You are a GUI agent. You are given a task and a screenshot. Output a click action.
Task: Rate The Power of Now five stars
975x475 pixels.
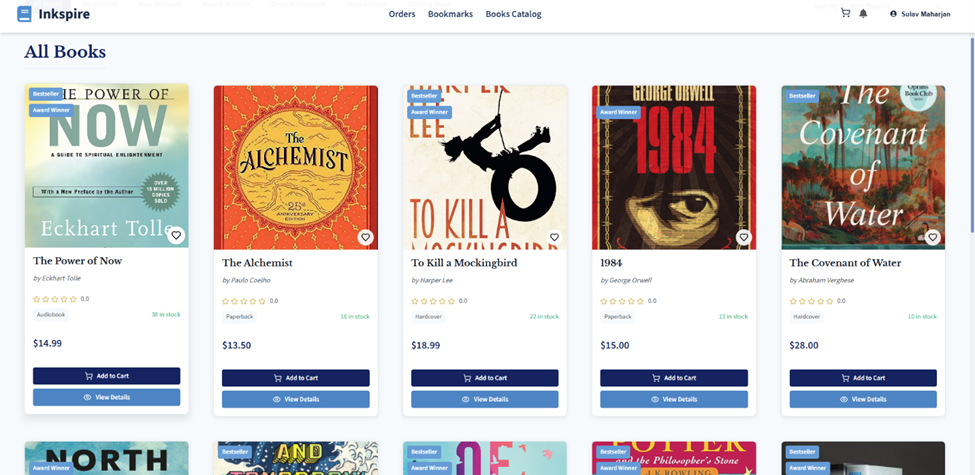click(x=73, y=299)
